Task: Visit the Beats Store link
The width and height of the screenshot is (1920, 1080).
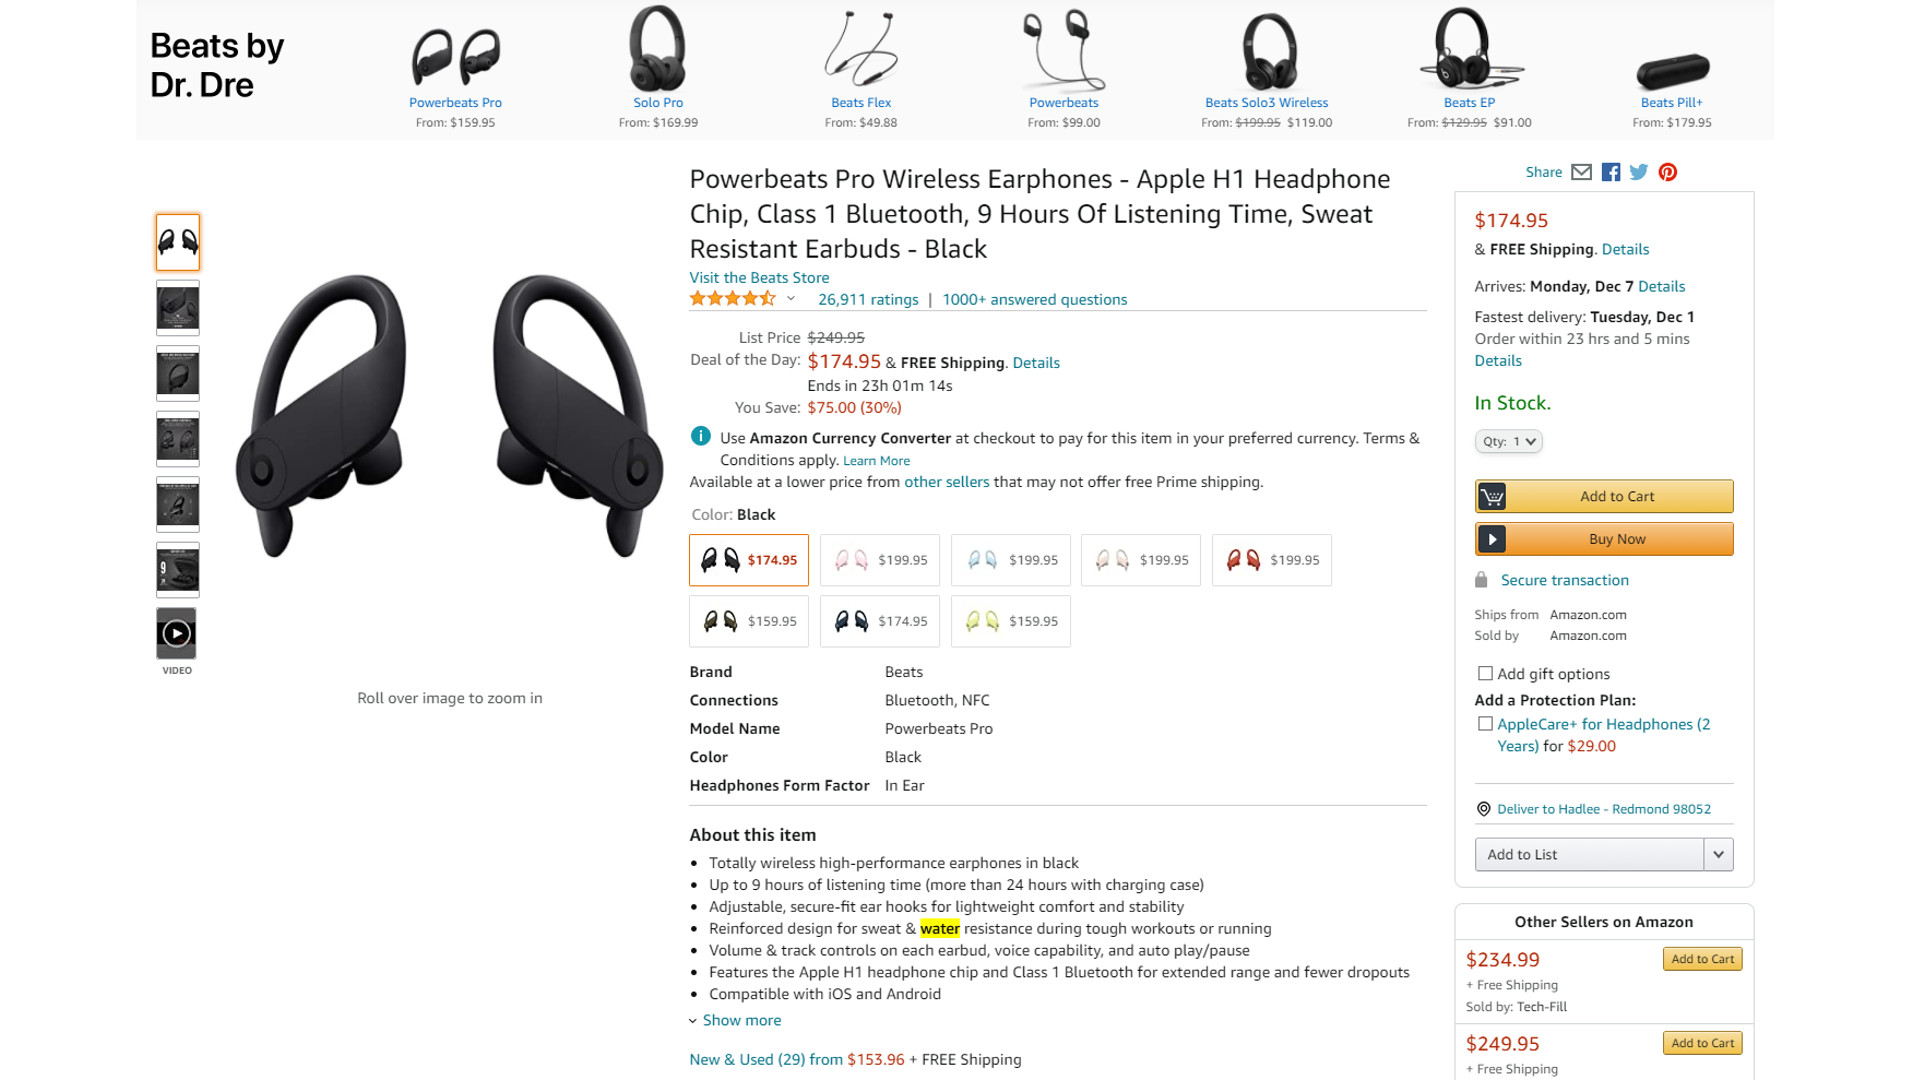Action: [759, 278]
